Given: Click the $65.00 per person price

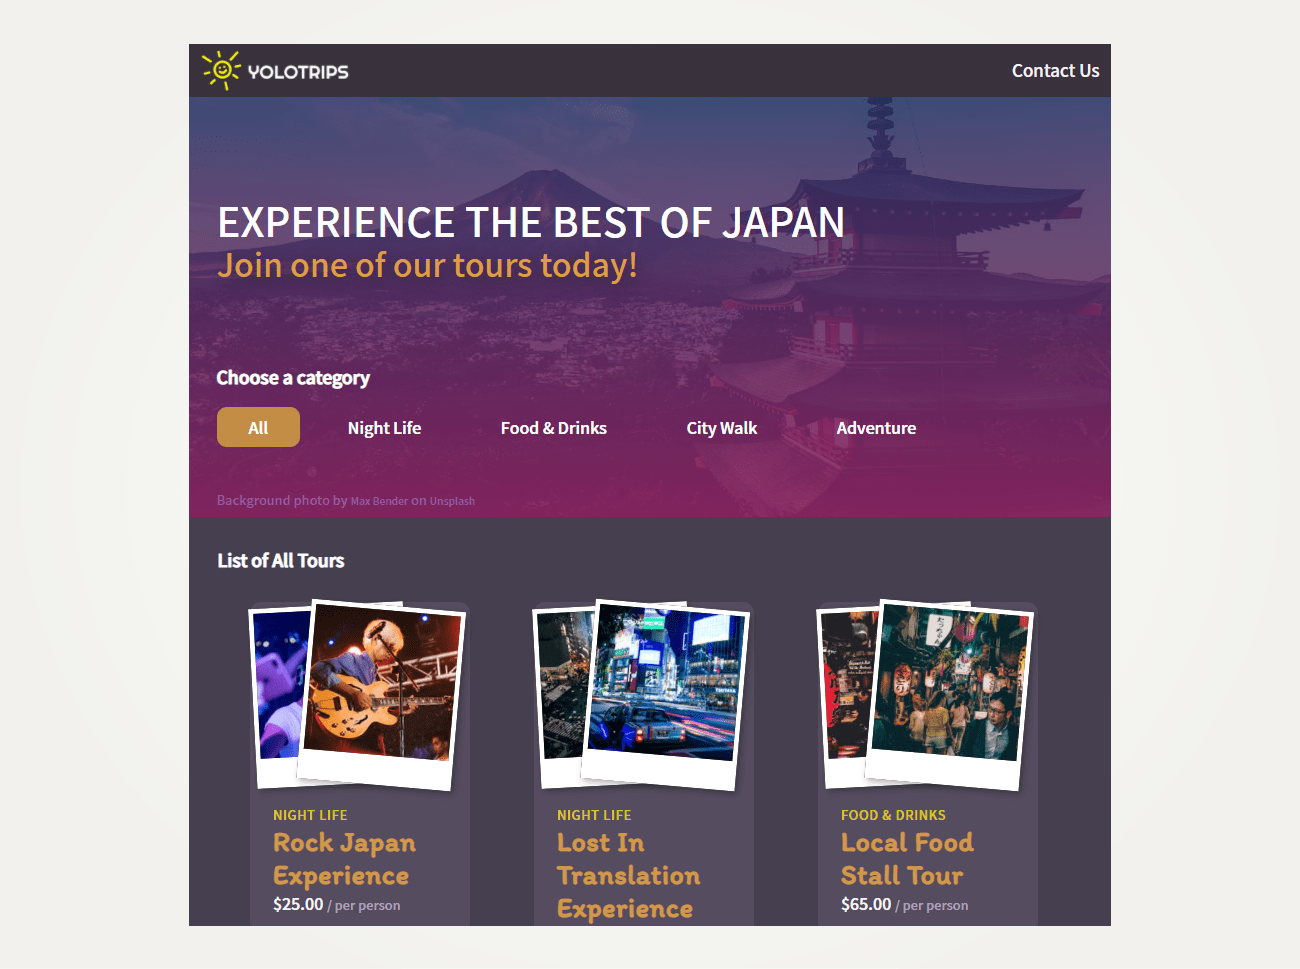Looking at the screenshot, I should pos(904,904).
